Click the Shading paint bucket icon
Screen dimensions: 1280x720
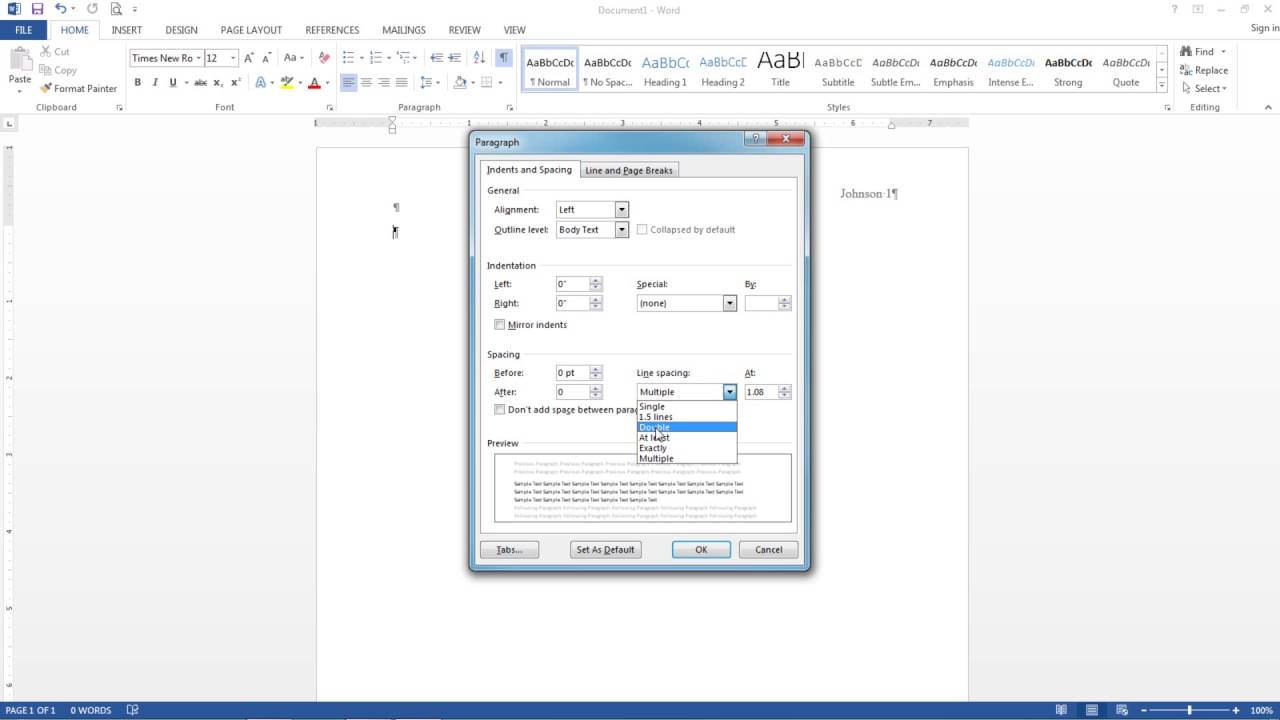(x=460, y=83)
